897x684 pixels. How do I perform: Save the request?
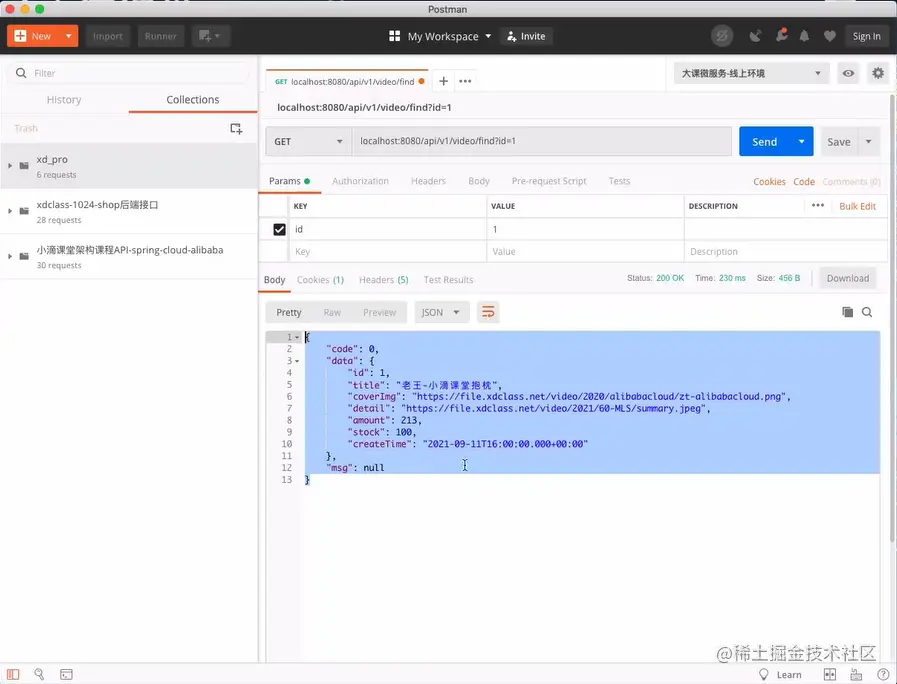(x=839, y=142)
